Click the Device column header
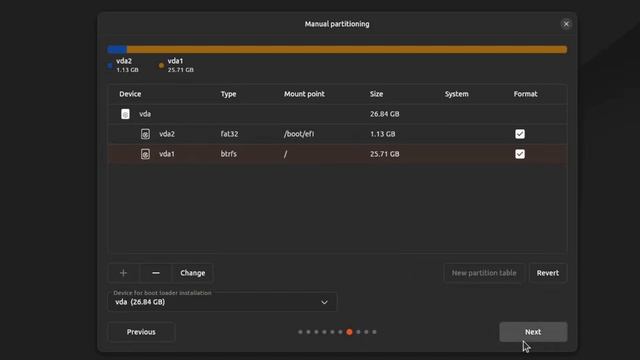This screenshot has height=360, width=640. 130,94
